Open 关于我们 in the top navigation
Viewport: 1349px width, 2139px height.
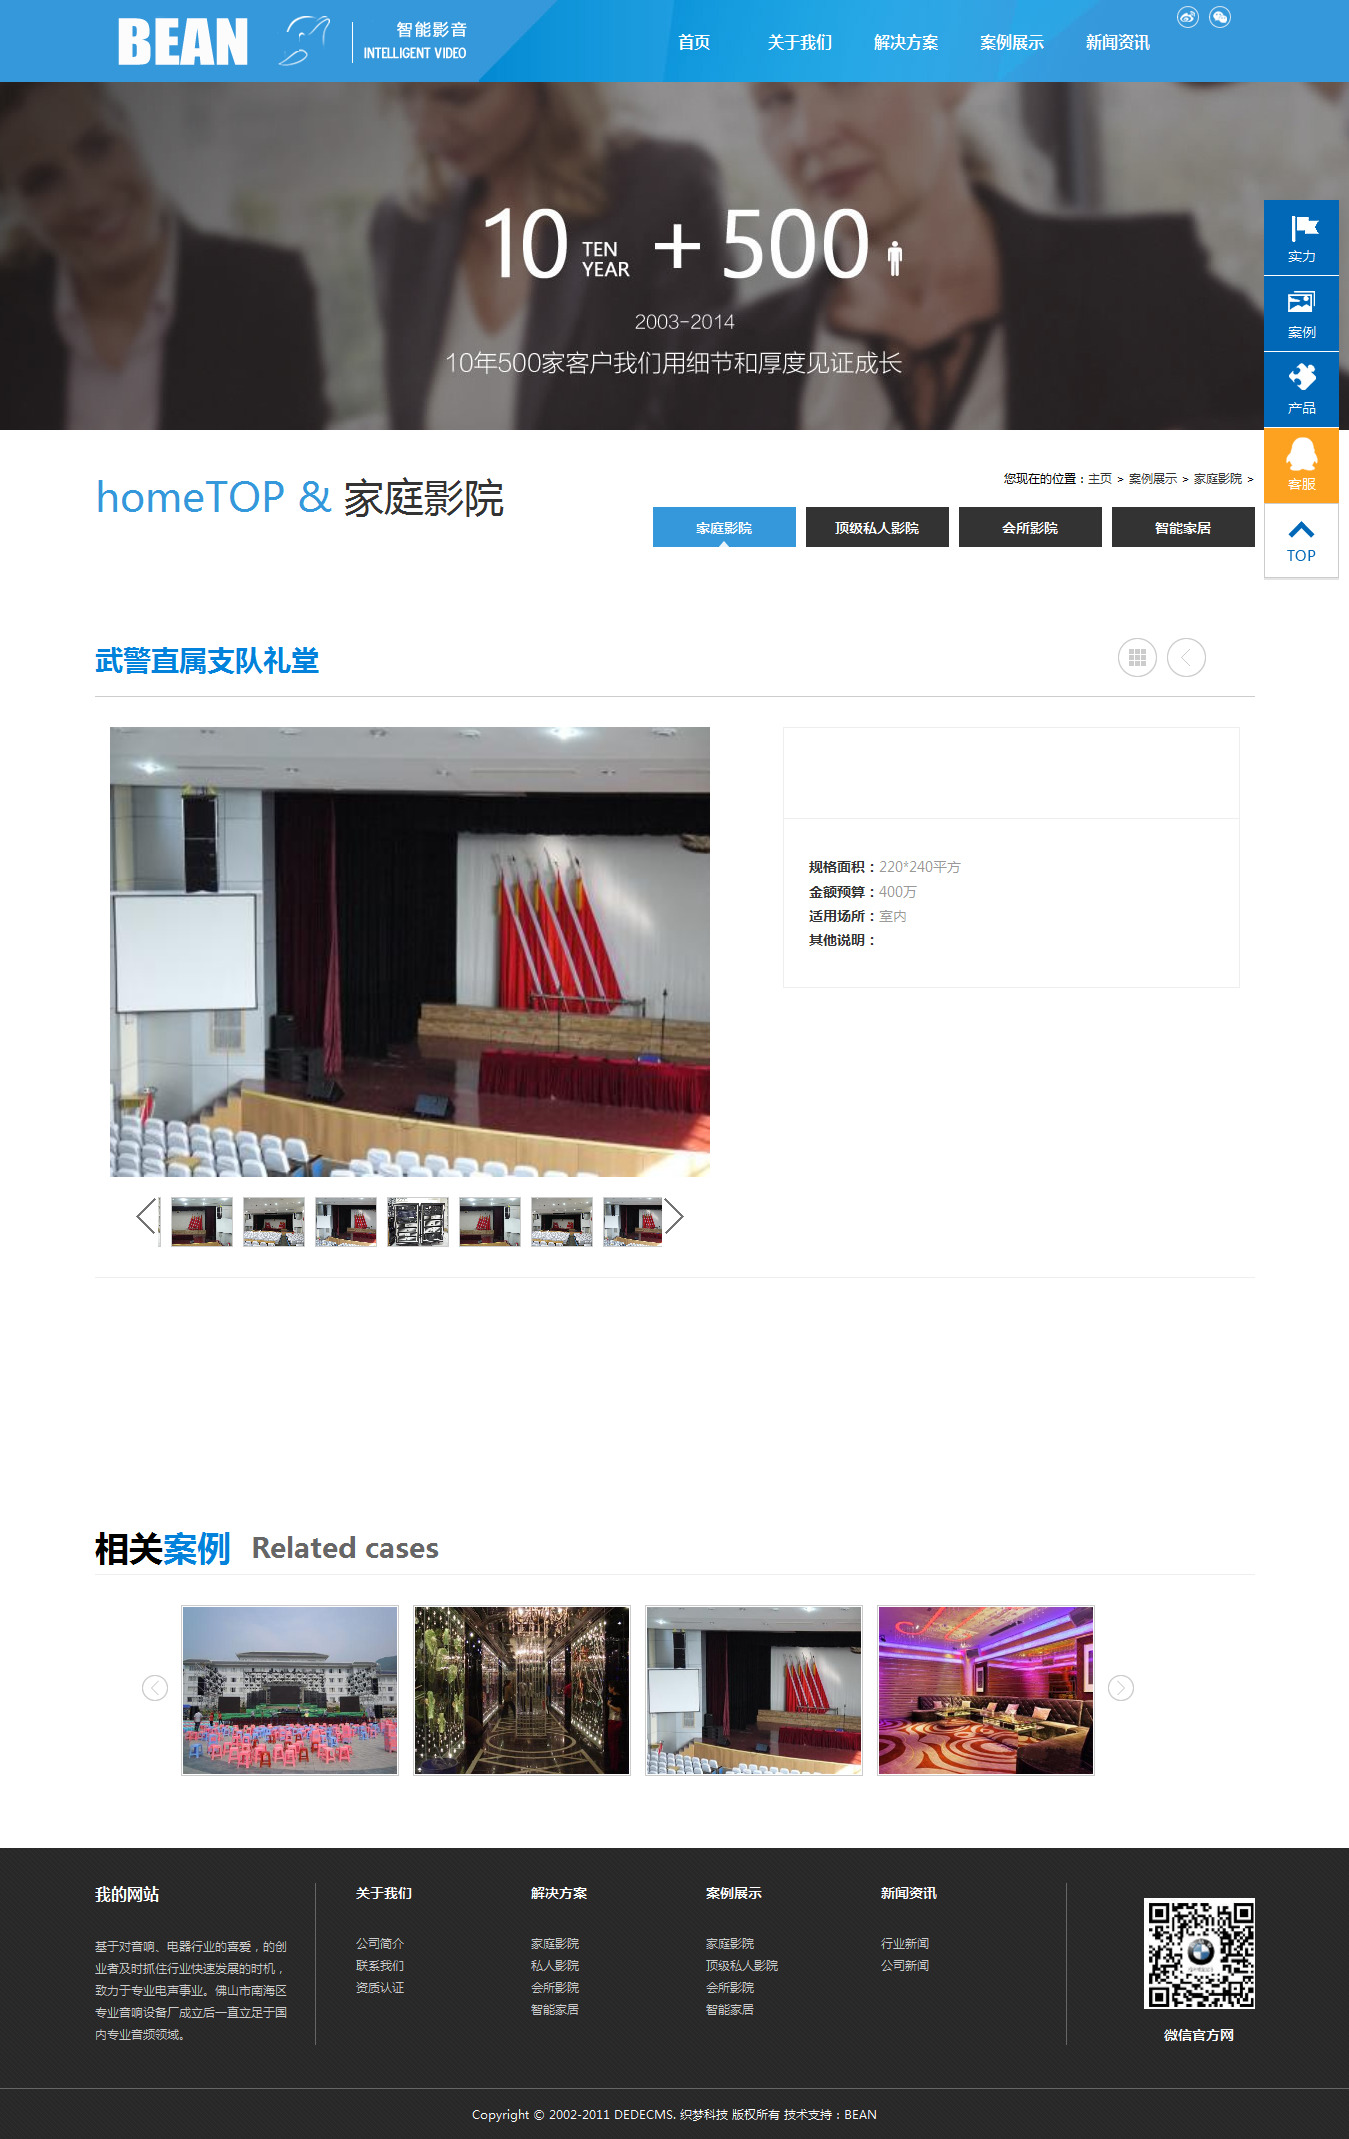coord(799,42)
